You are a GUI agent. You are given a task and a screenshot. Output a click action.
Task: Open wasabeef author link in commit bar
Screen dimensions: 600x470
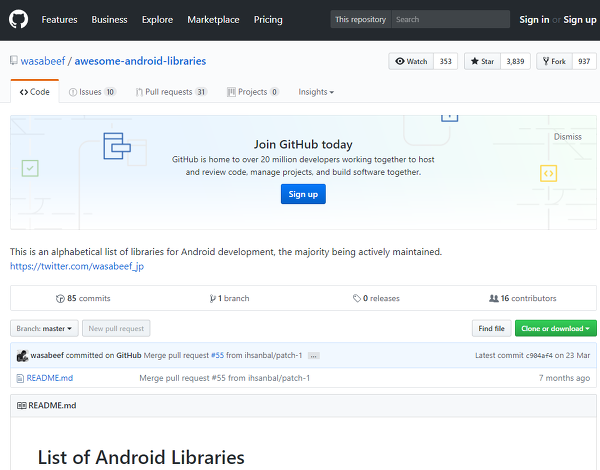click(x=47, y=355)
